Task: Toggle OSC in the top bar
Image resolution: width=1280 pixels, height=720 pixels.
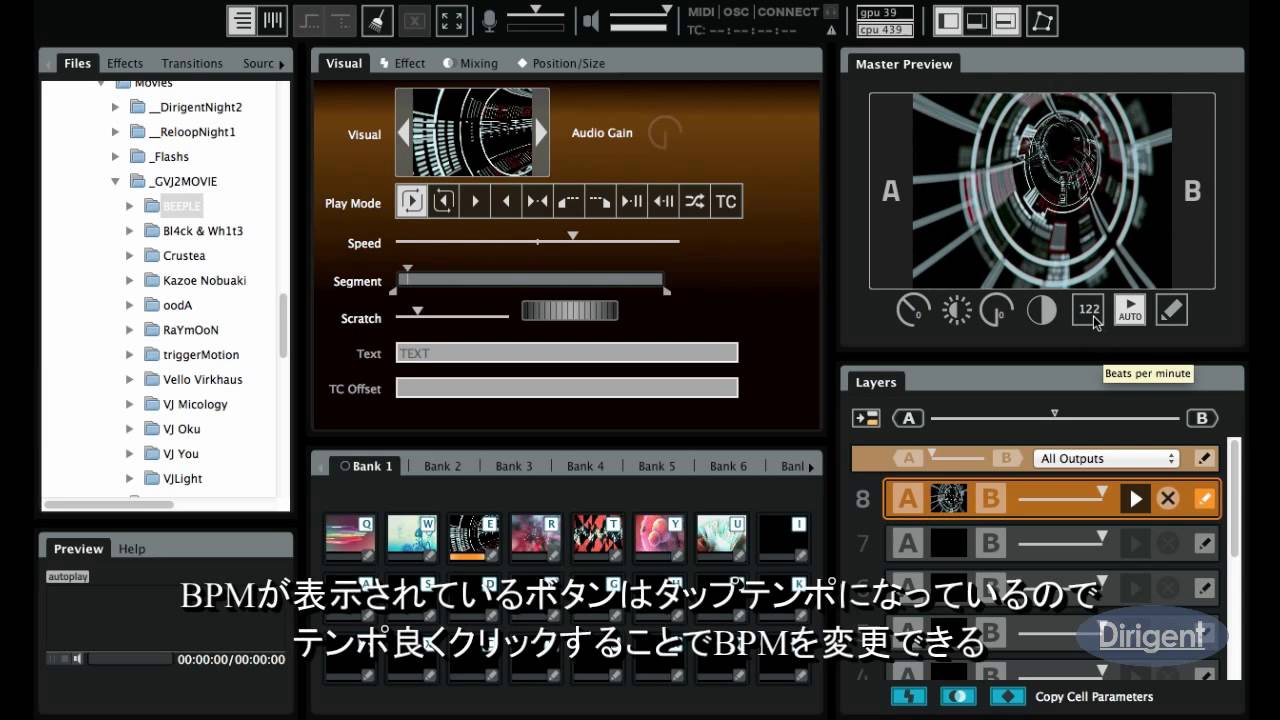Action: point(736,12)
